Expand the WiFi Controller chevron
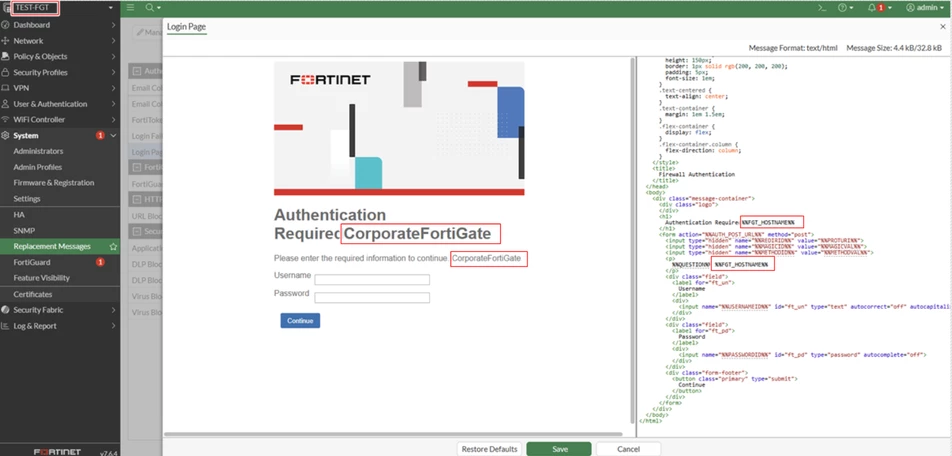This screenshot has width=952, height=456. point(114,120)
